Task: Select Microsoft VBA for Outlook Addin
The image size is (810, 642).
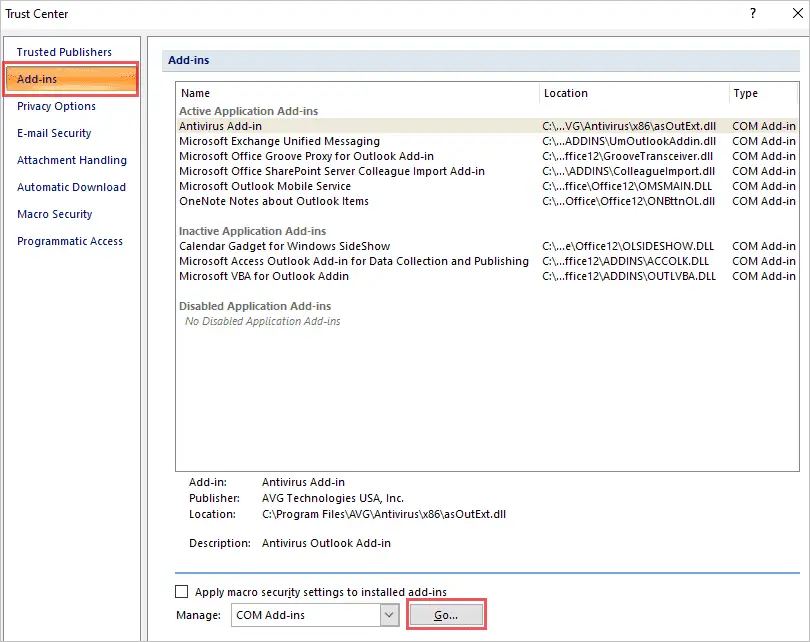Action: pos(487,276)
